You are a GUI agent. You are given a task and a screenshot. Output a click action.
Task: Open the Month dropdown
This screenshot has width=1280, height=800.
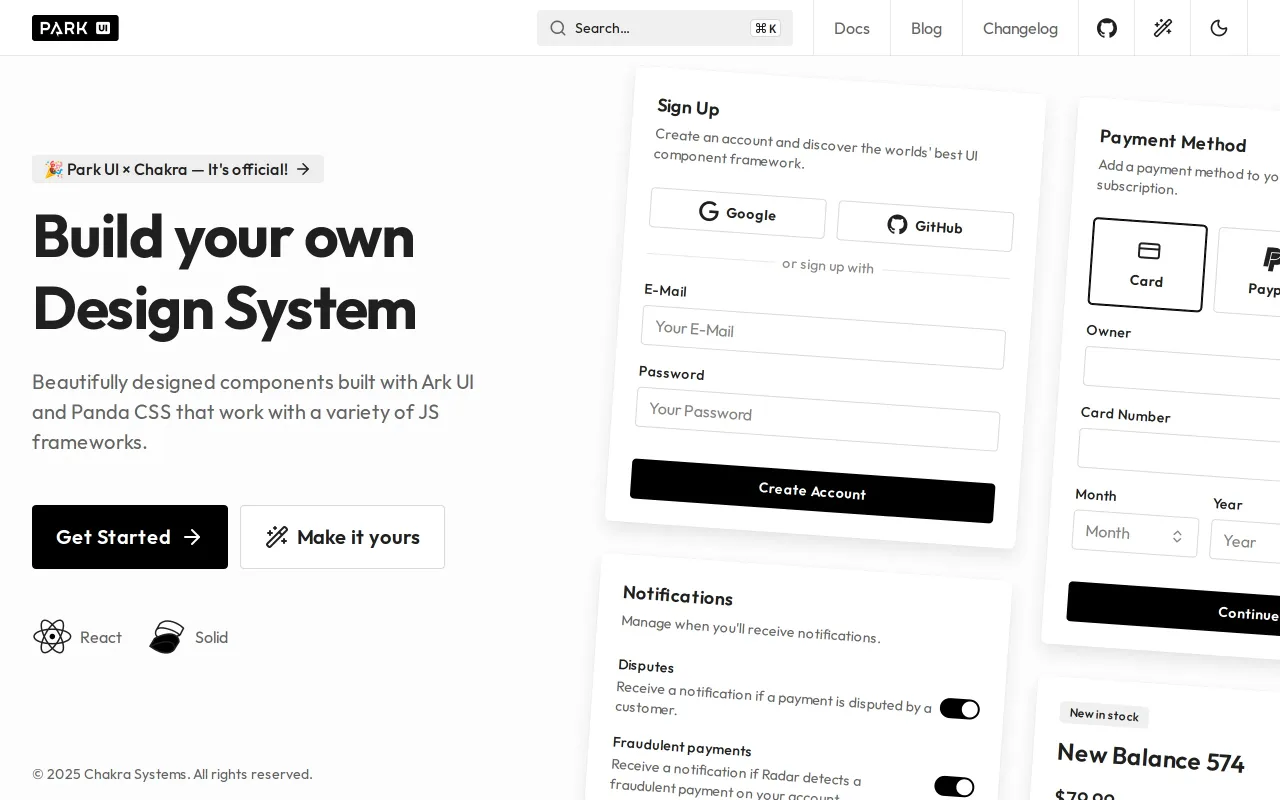point(1135,534)
